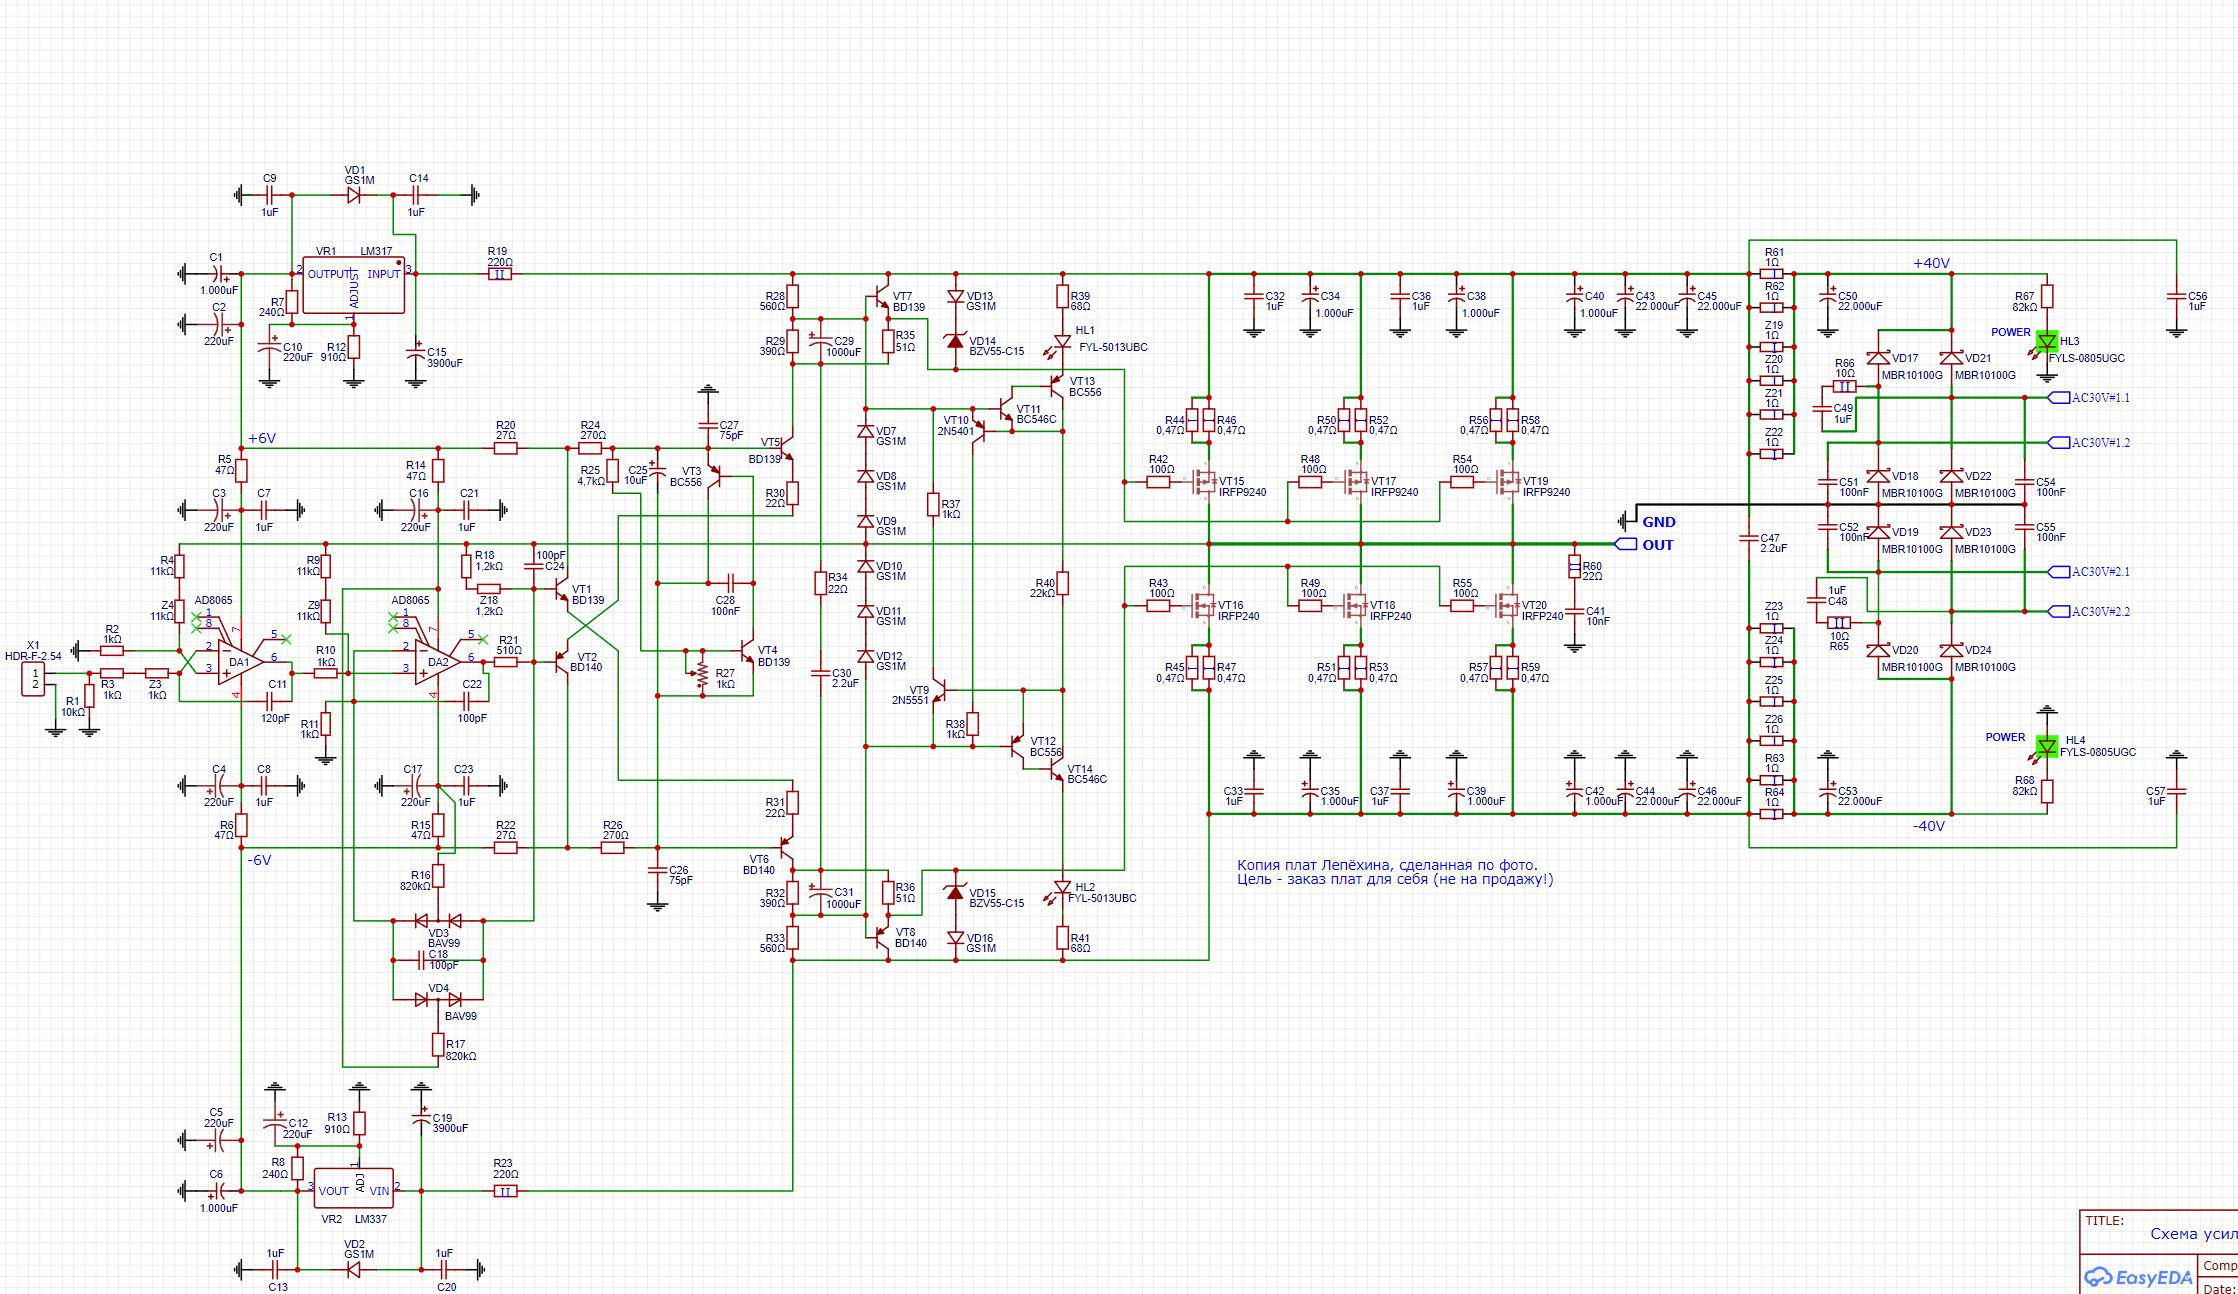Click the EasyEDA logo
The height and width of the screenshot is (1294, 2238).
(x=2138, y=1277)
